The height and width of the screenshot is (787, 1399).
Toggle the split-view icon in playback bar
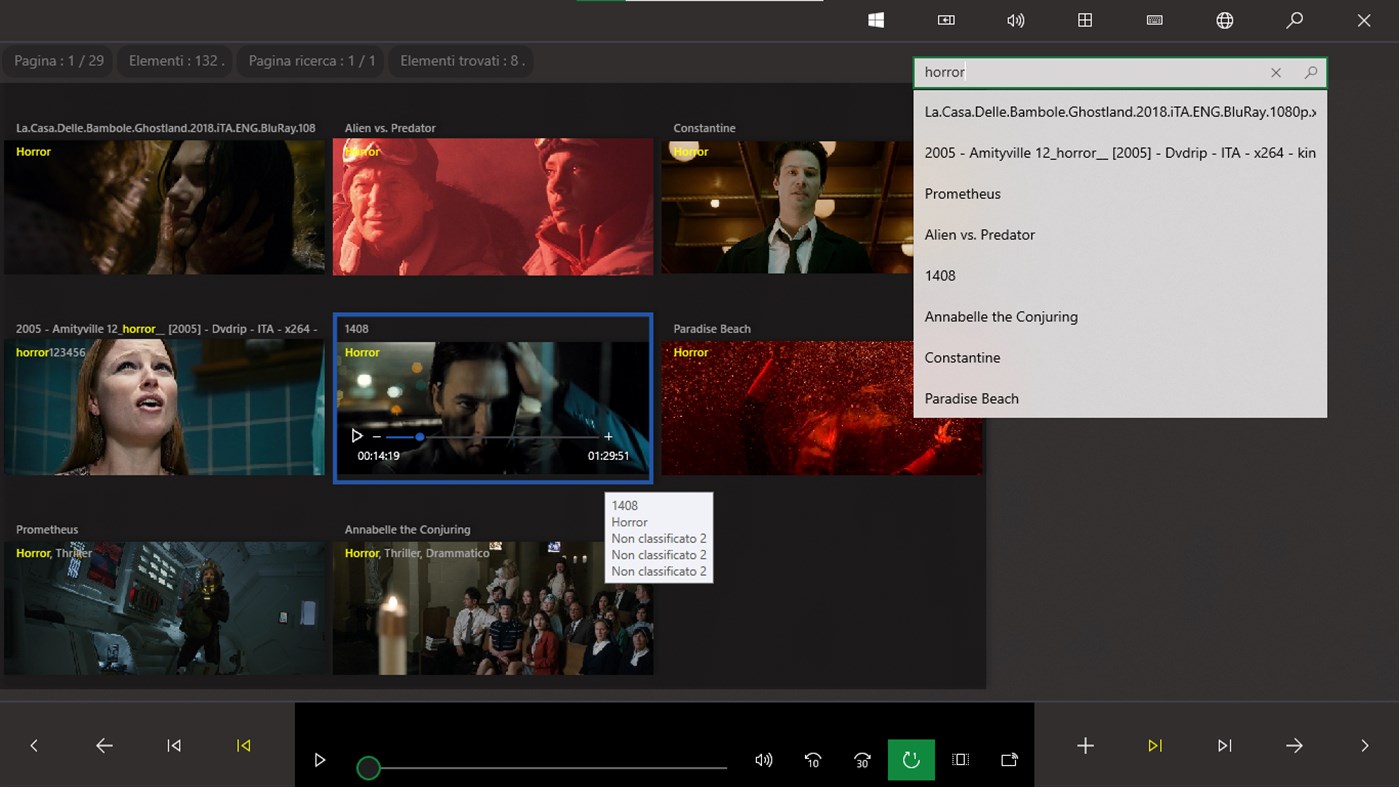pos(959,760)
